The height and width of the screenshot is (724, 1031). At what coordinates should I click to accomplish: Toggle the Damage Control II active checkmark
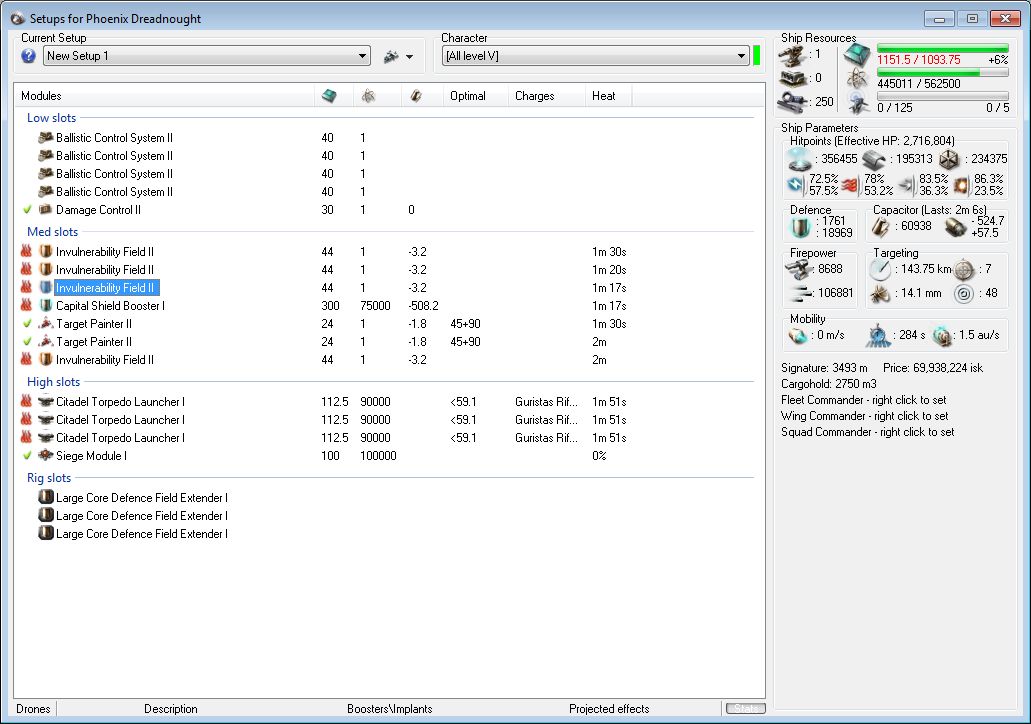[x=27, y=210]
